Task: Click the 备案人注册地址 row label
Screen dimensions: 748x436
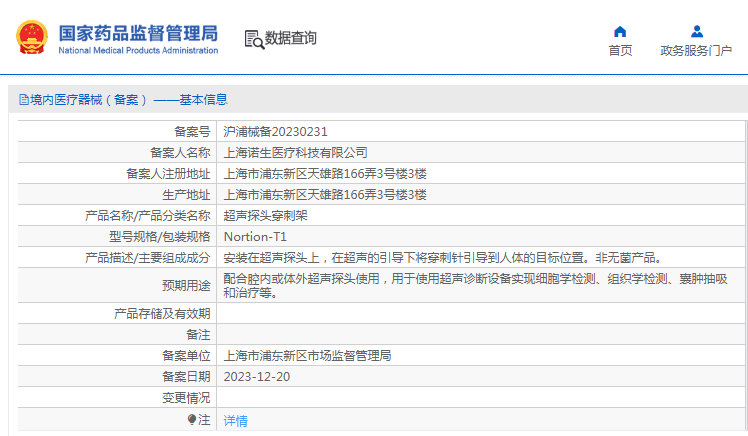Action: [168, 174]
